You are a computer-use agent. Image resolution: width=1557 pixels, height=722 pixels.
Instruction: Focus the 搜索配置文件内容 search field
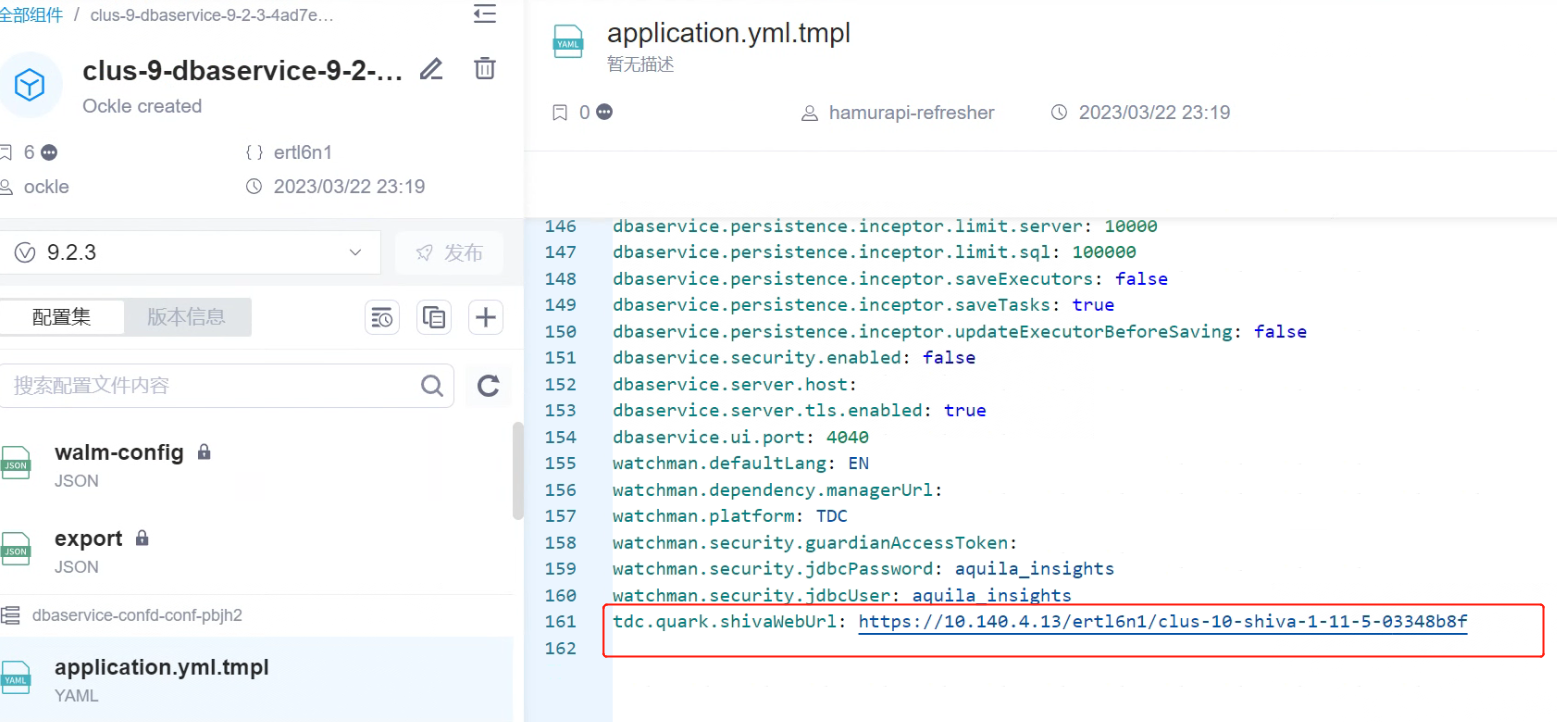(210, 386)
